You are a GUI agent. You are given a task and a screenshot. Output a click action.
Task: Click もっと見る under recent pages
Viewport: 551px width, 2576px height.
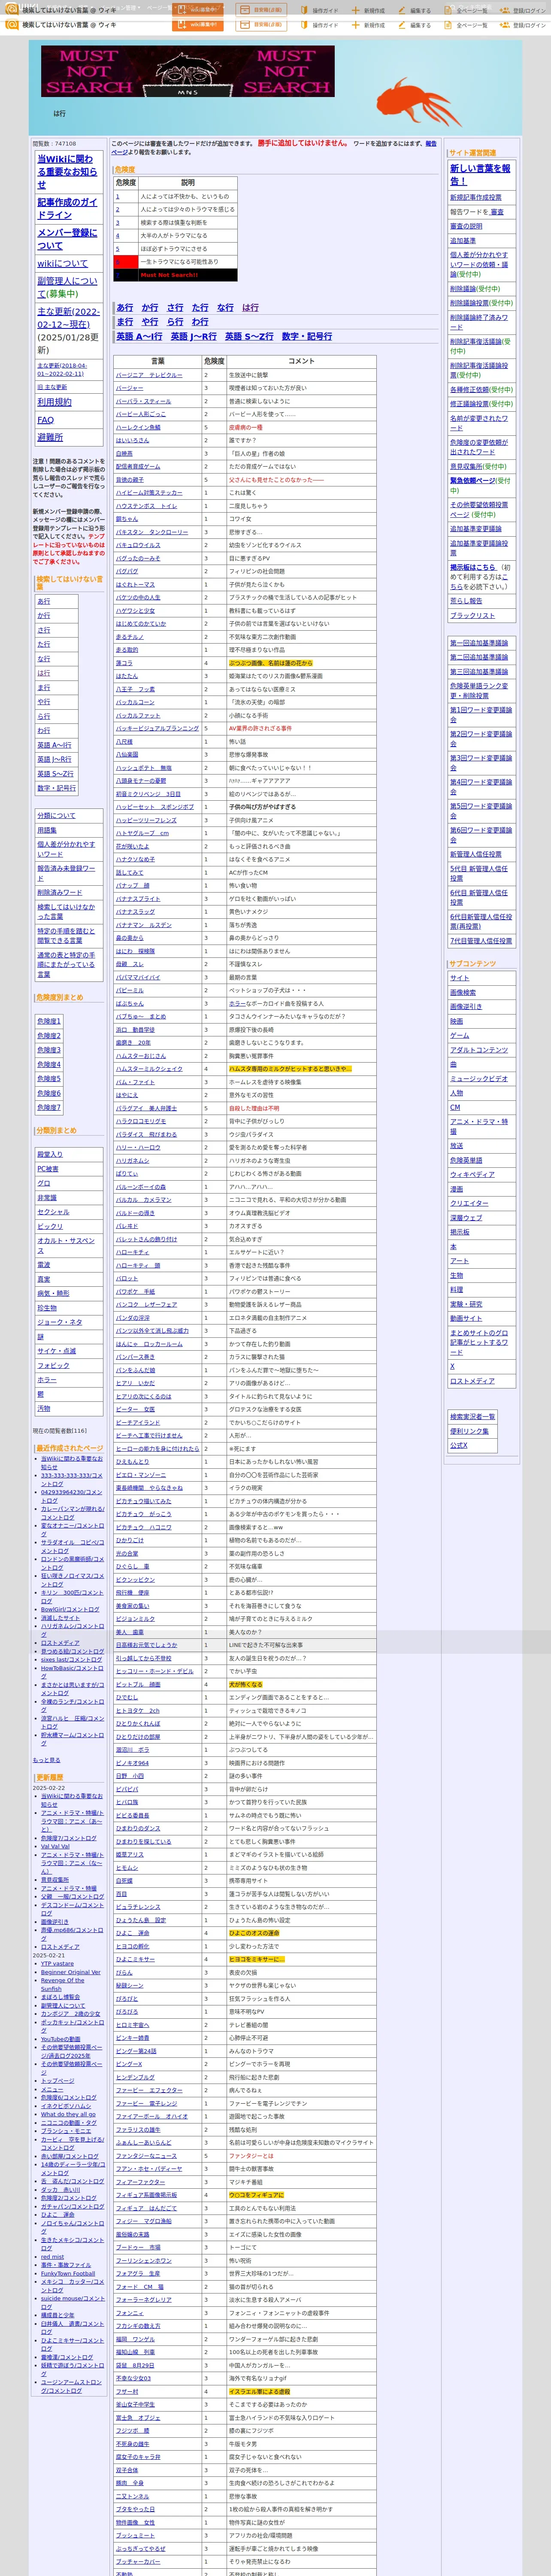(x=46, y=1760)
